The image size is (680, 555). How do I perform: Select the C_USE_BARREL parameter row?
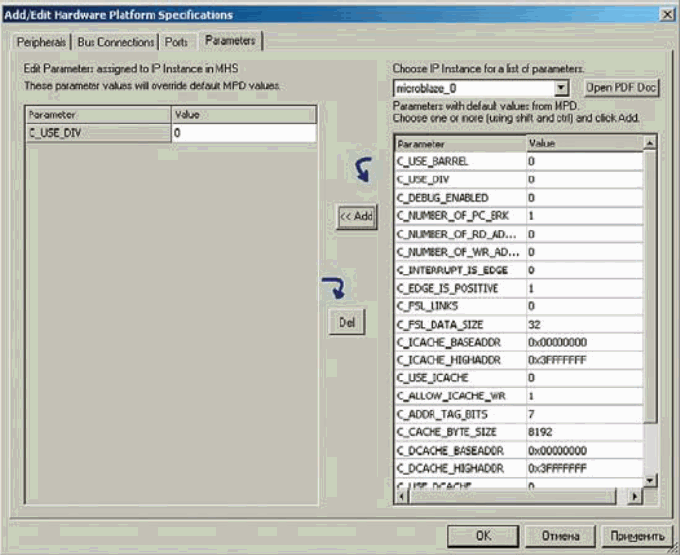click(x=460, y=161)
